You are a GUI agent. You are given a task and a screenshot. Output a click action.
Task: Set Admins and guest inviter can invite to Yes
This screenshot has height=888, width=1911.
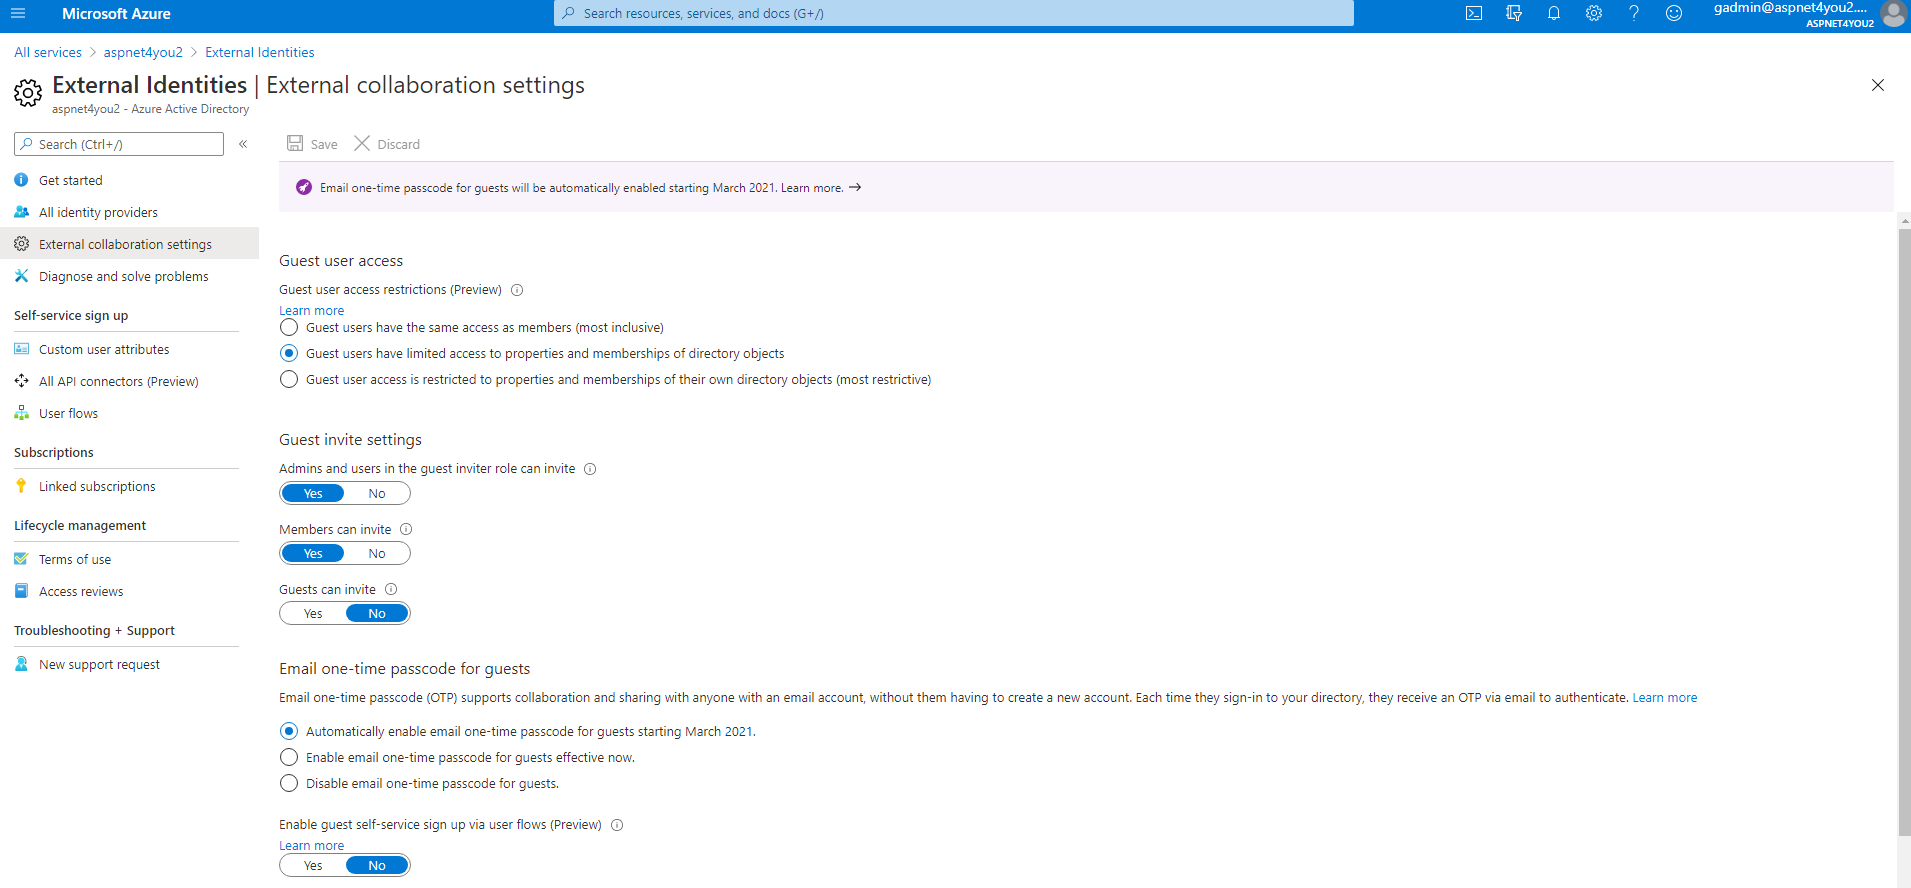click(313, 493)
